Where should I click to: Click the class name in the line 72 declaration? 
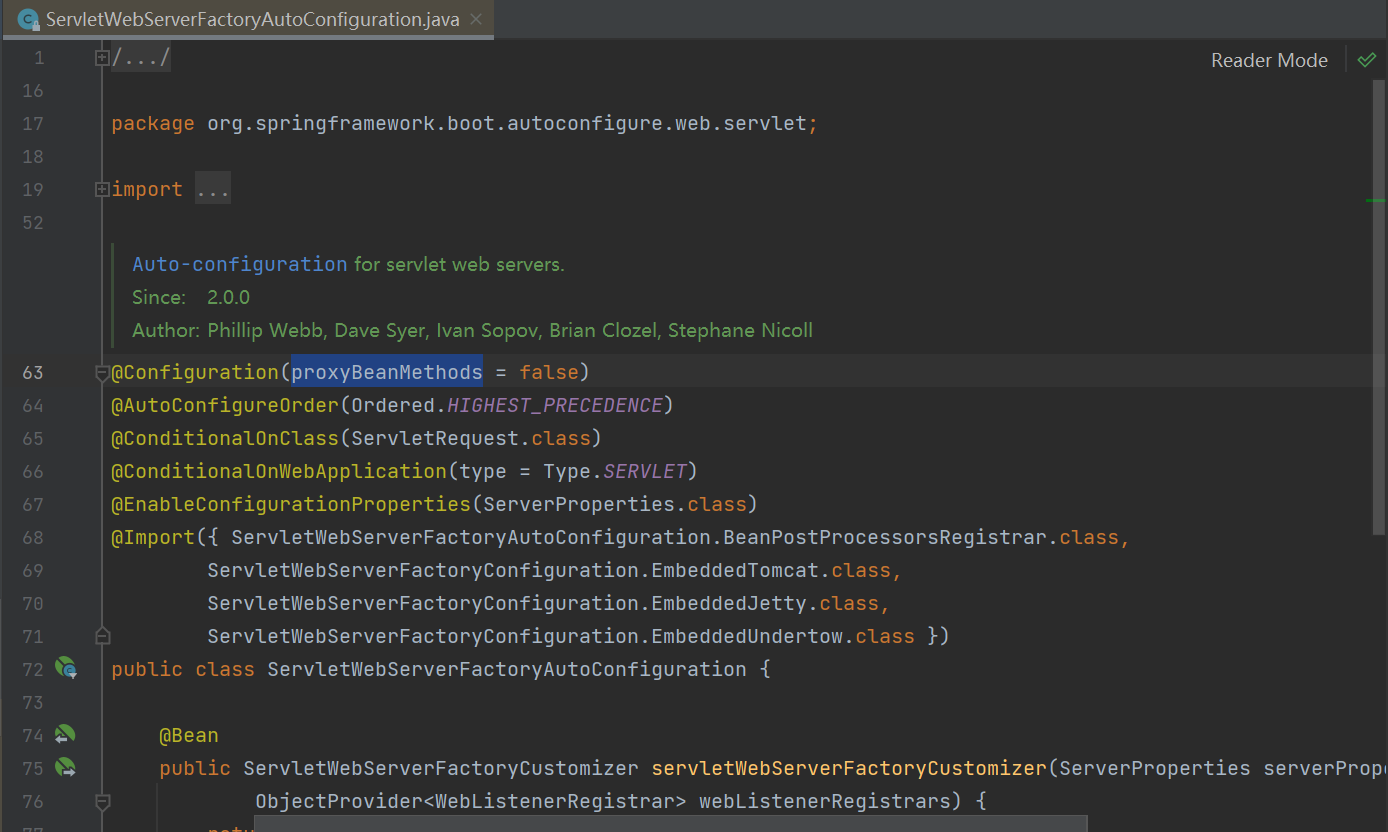pos(507,669)
